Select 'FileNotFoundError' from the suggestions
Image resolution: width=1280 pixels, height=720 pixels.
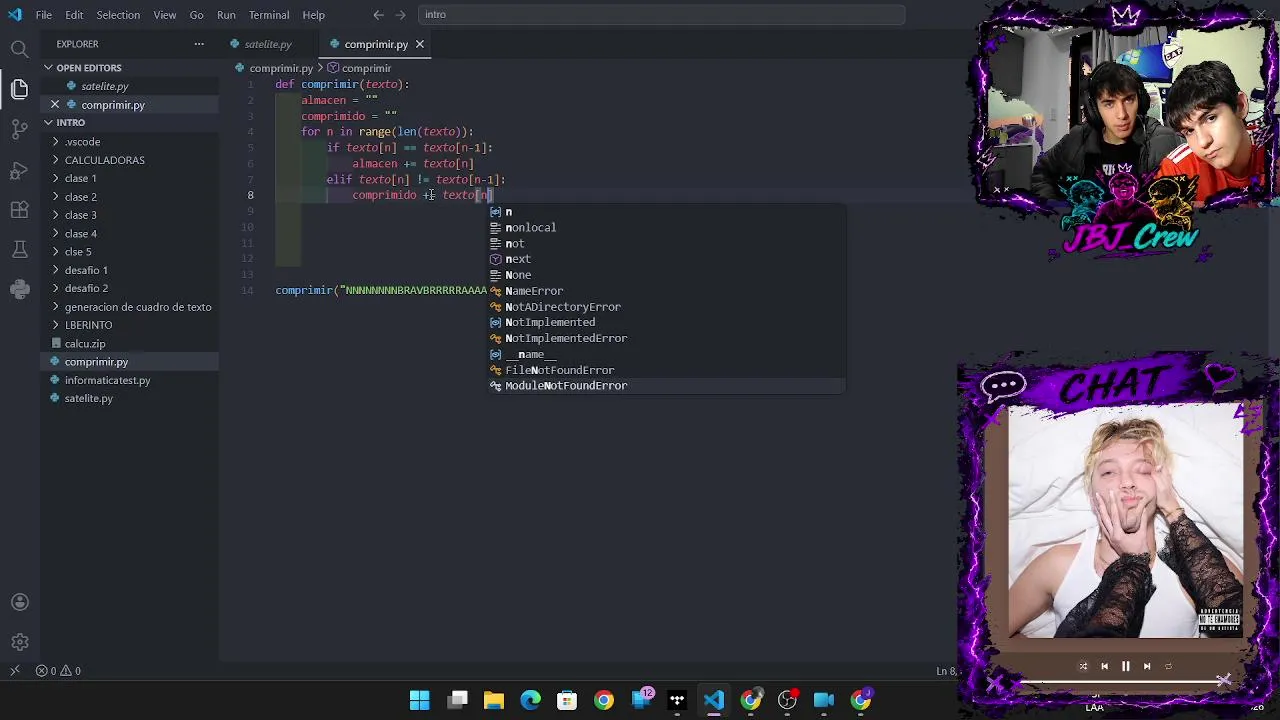click(666, 370)
